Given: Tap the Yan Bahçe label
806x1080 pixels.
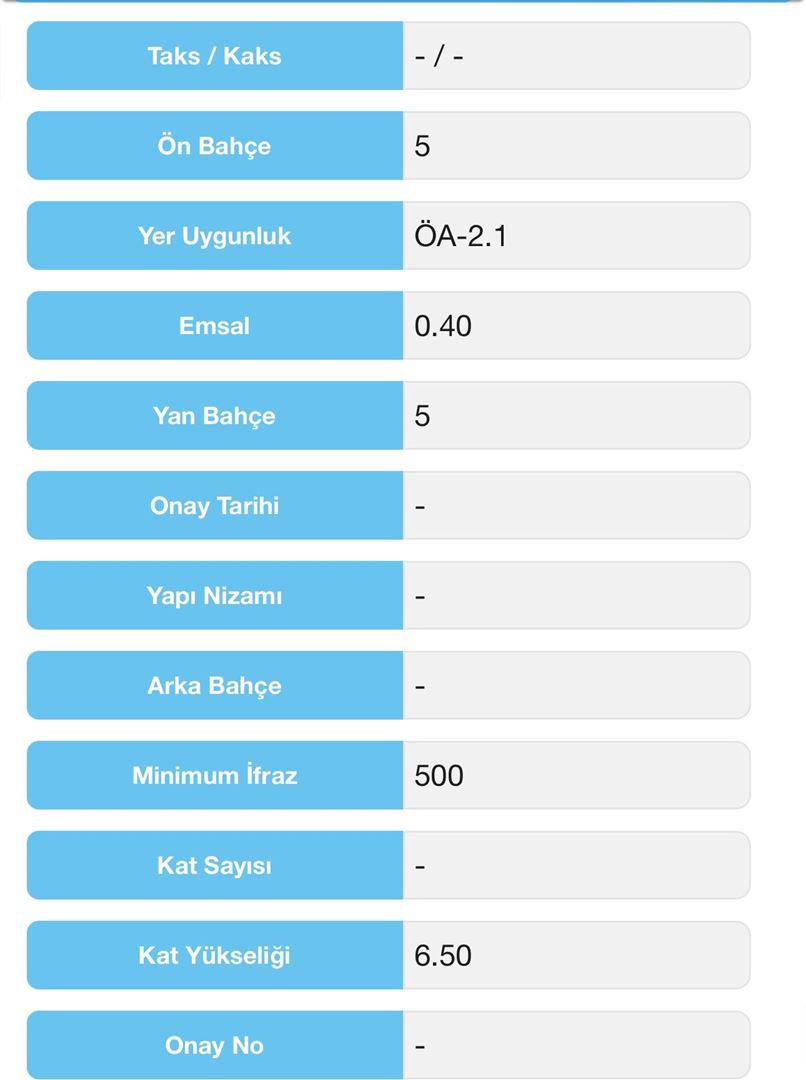Looking at the screenshot, I should pyautogui.click(x=214, y=416).
